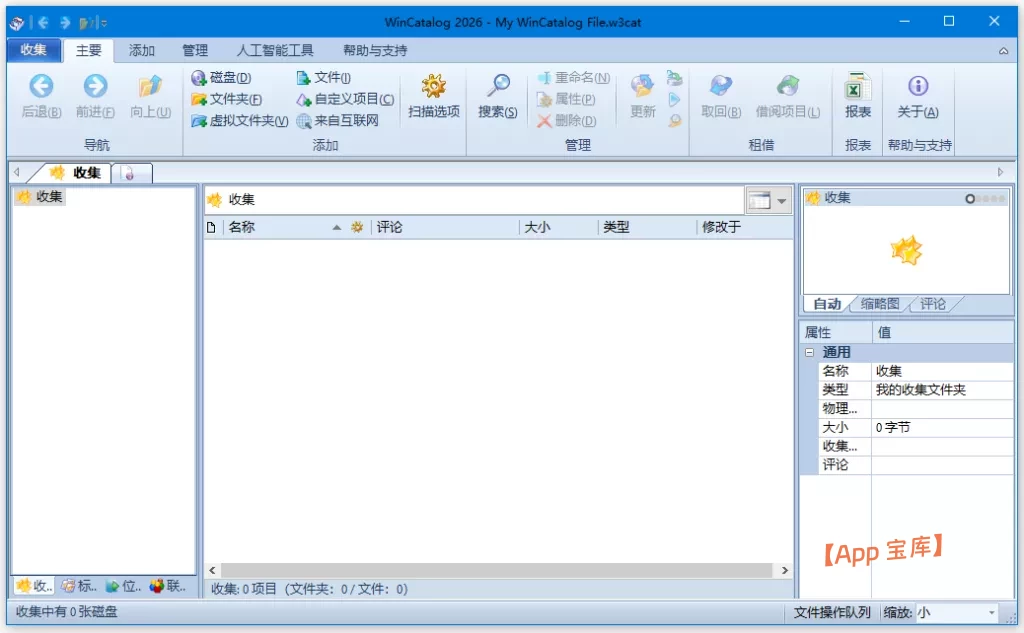Click the 取回 return item icon
The image size is (1024, 633).
[721, 86]
